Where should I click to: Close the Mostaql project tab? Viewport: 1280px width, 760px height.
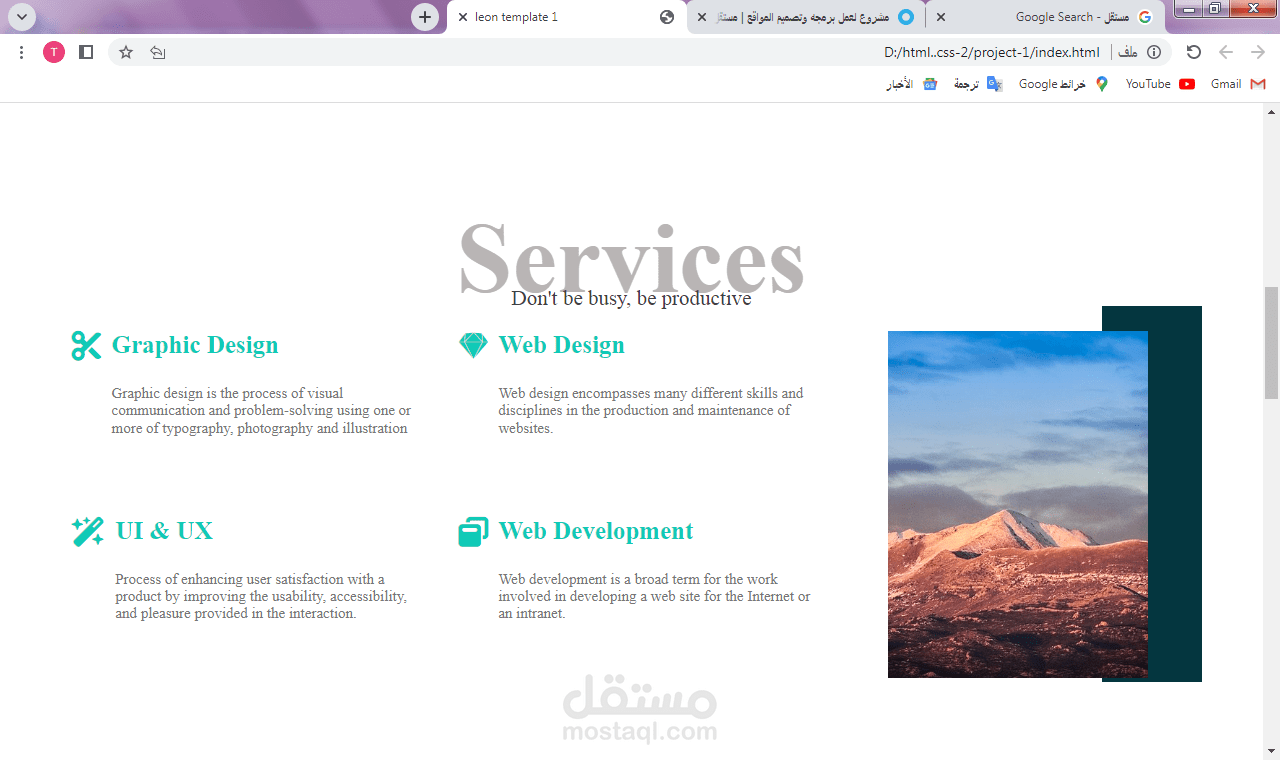pos(701,17)
